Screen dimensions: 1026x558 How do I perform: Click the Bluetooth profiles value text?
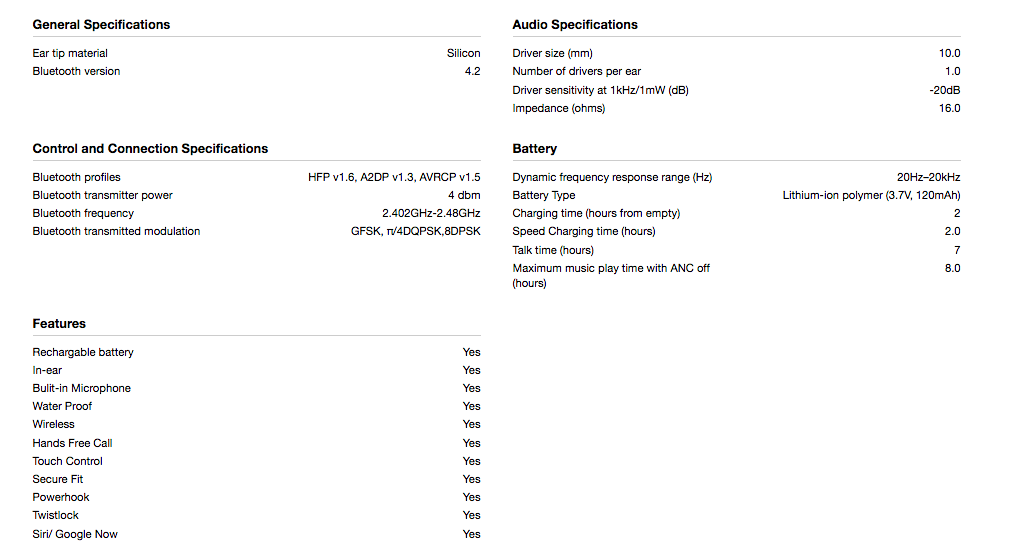(394, 177)
